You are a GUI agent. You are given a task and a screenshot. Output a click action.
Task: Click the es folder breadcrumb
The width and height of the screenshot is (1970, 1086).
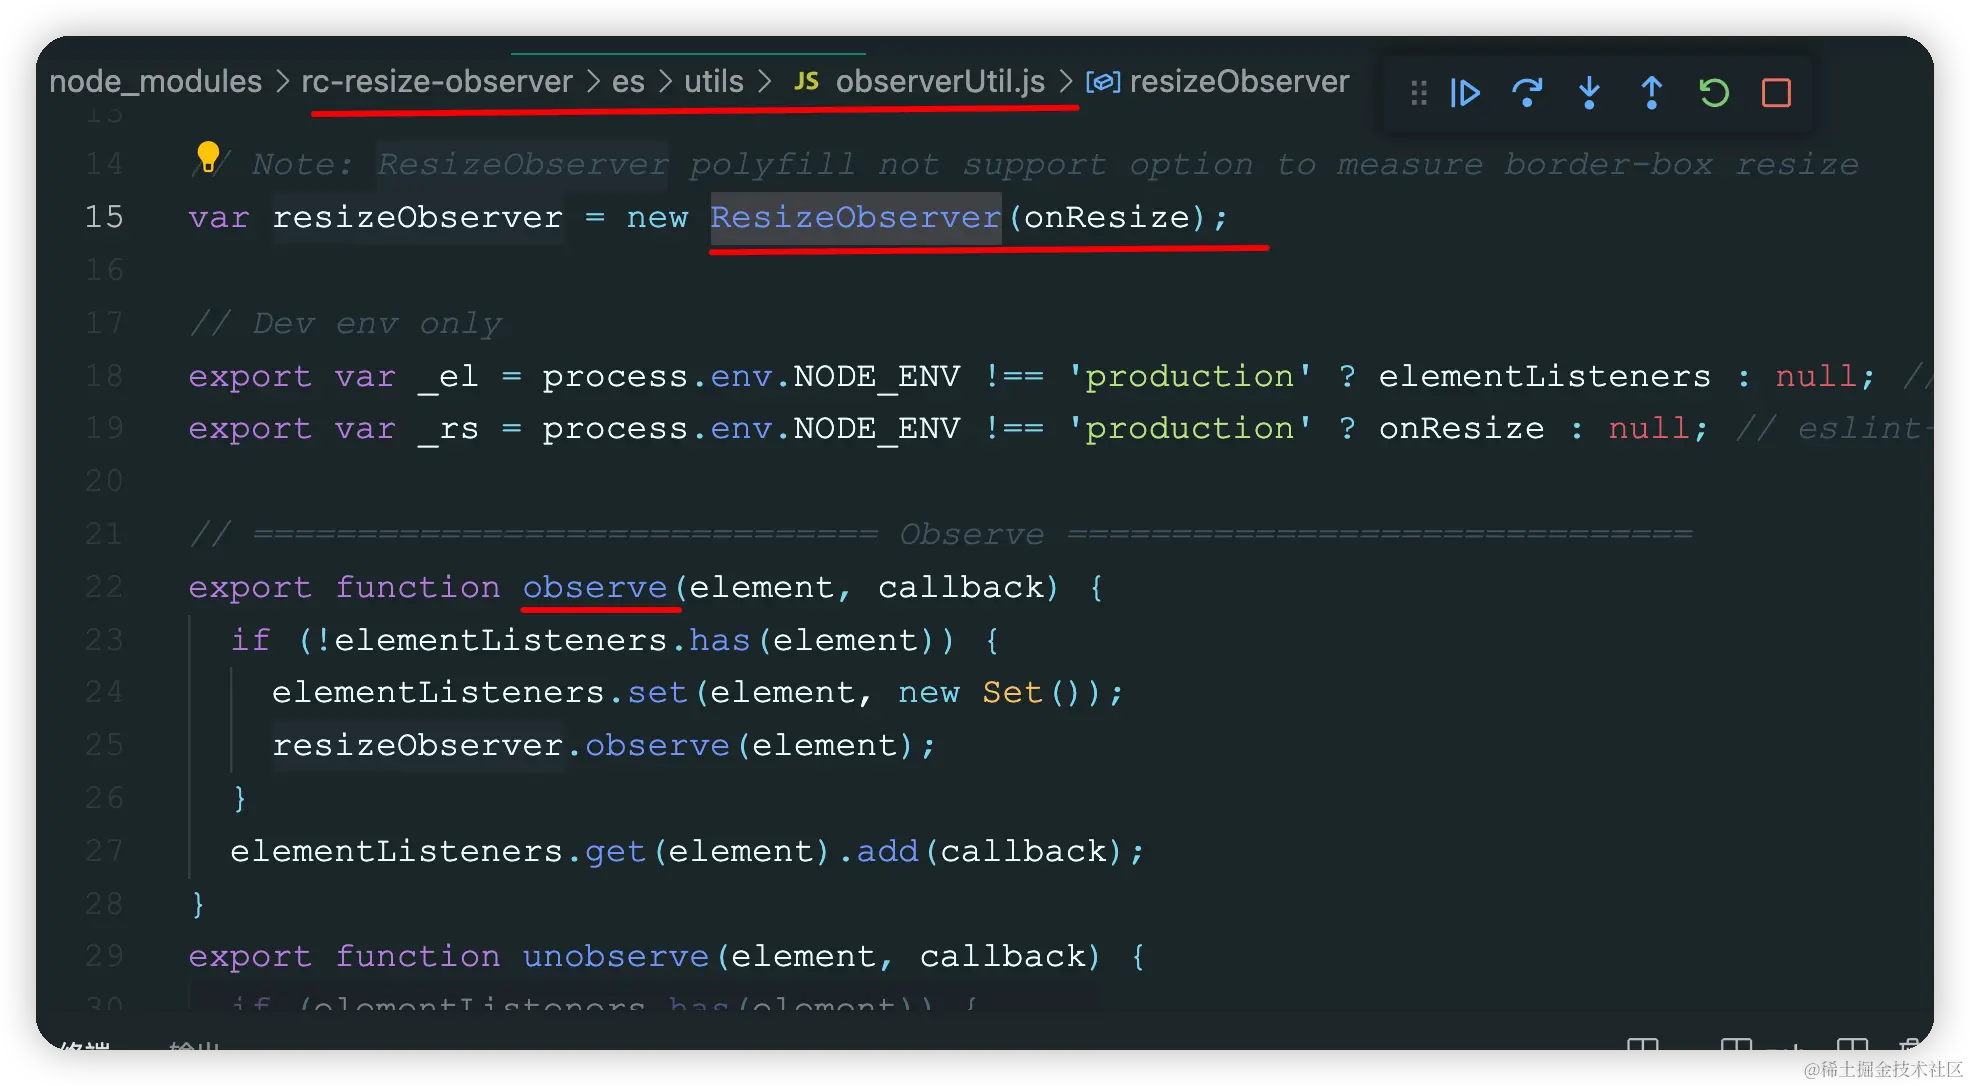coord(628,81)
